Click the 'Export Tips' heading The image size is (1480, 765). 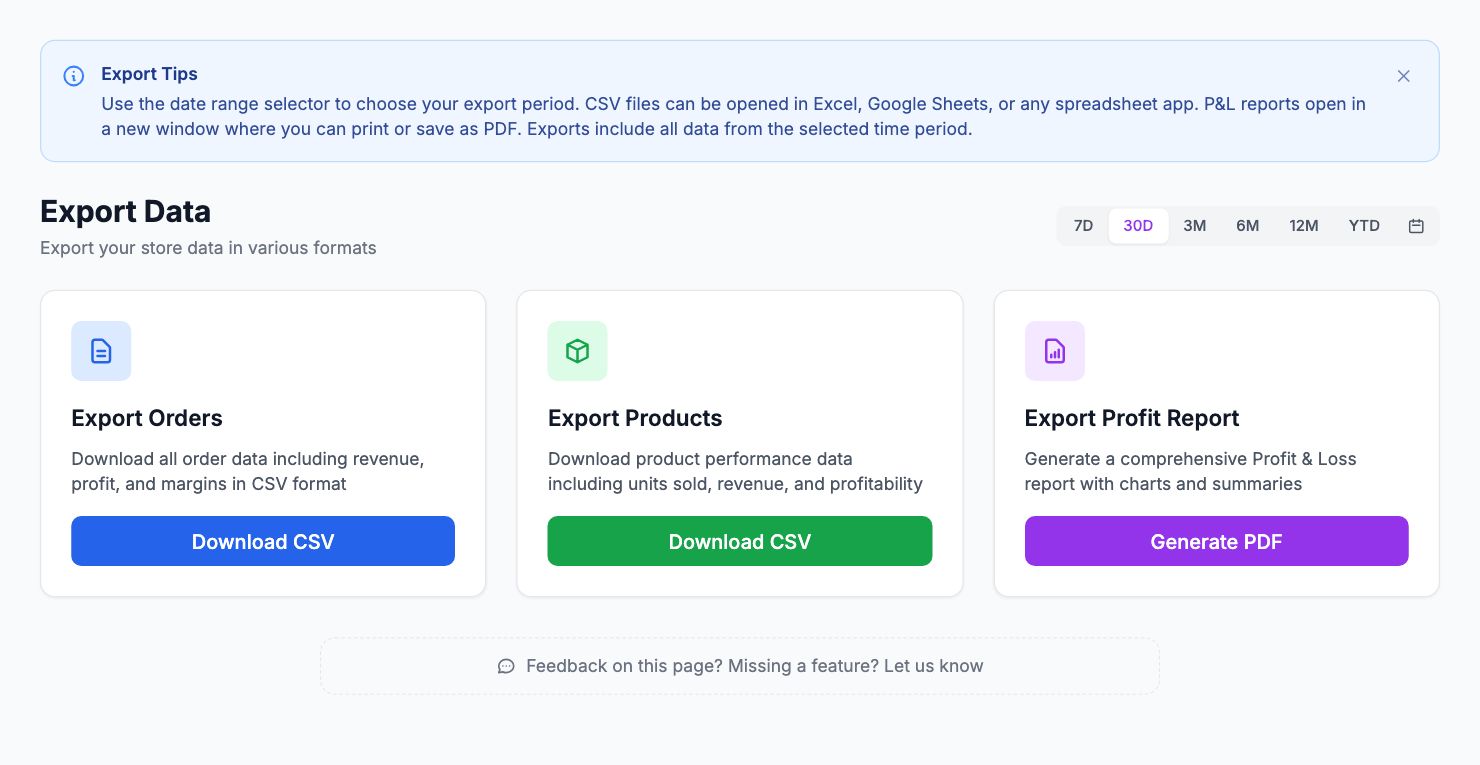[x=149, y=74]
